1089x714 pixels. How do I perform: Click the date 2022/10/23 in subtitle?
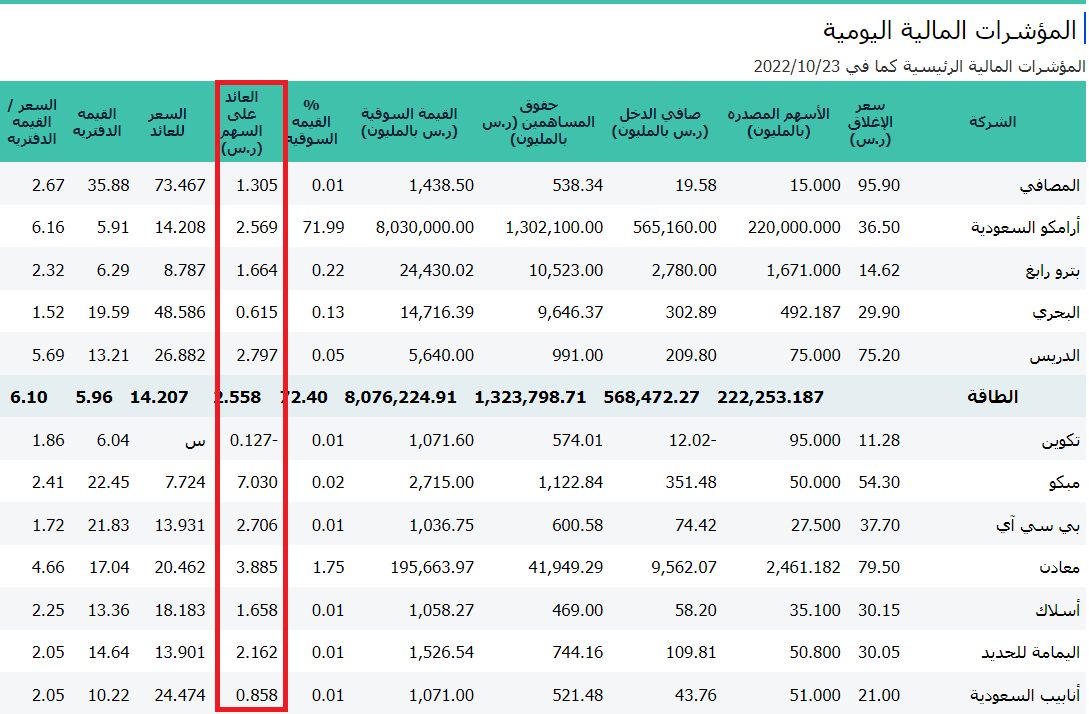click(797, 67)
